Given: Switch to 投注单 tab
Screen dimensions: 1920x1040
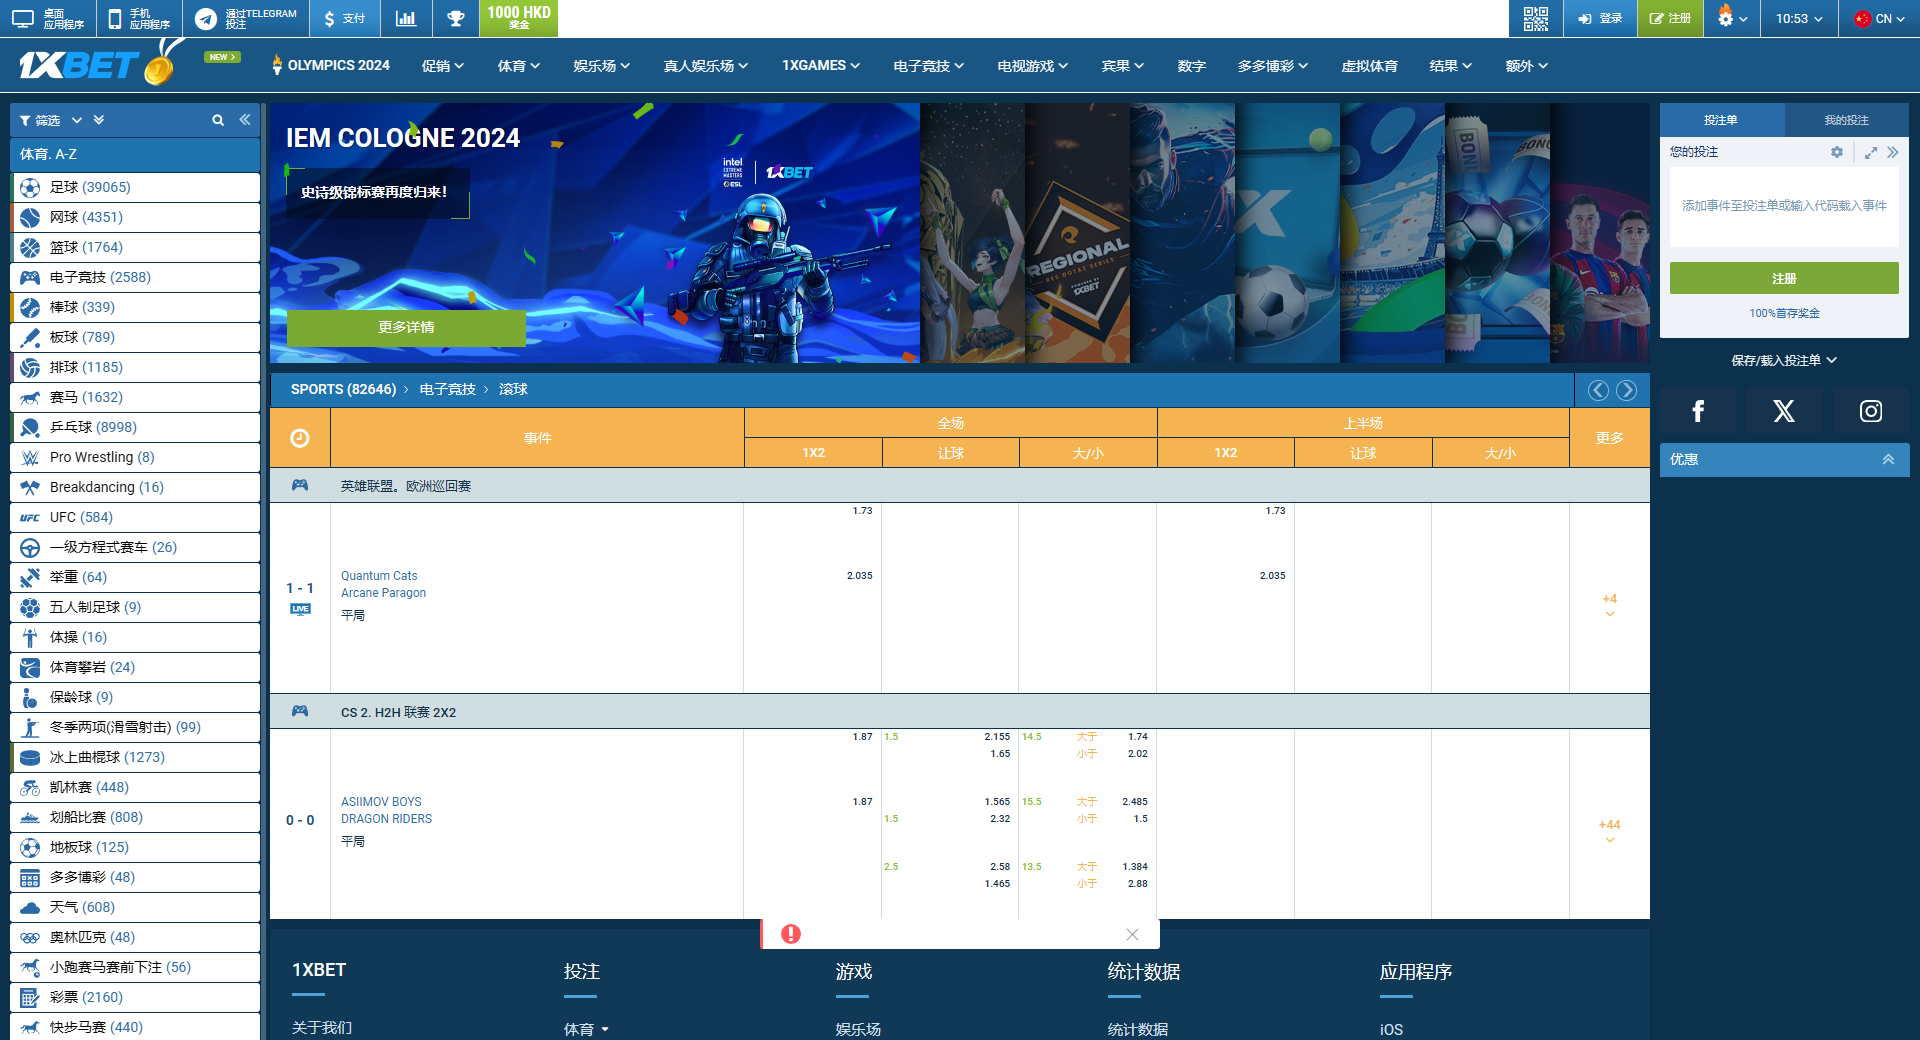Looking at the screenshot, I should 1721,120.
